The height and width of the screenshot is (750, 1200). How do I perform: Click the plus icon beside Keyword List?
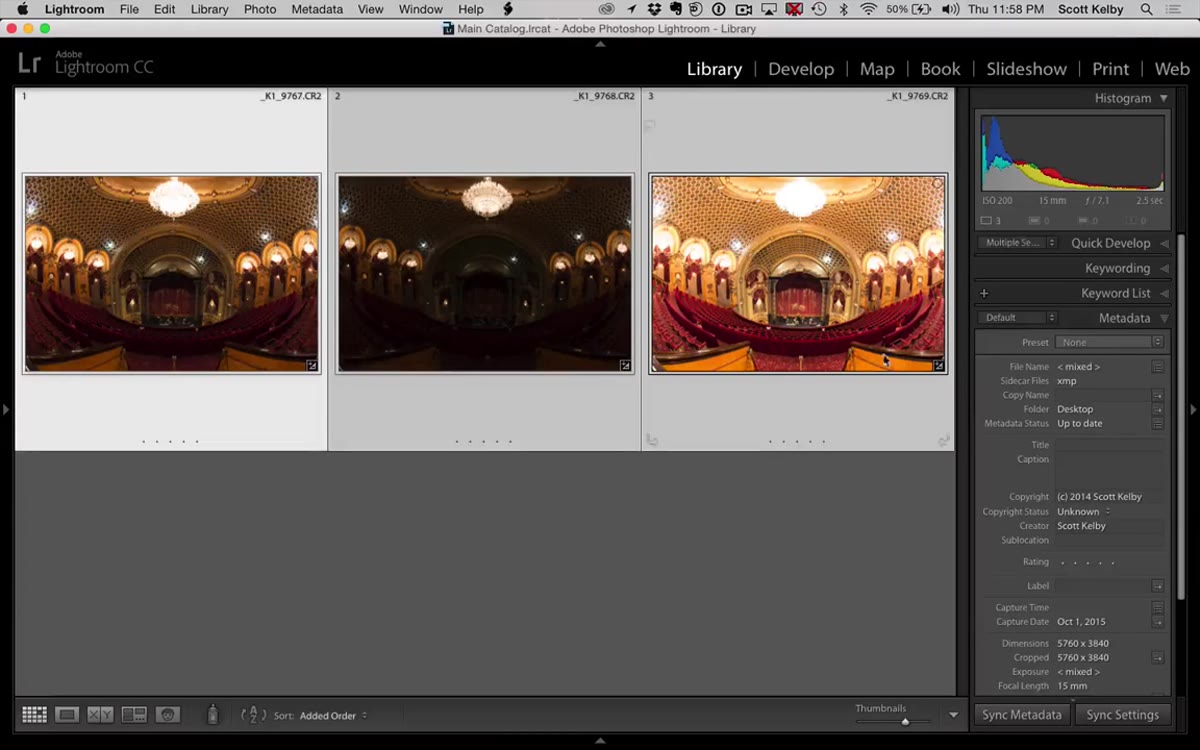(x=984, y=294)
